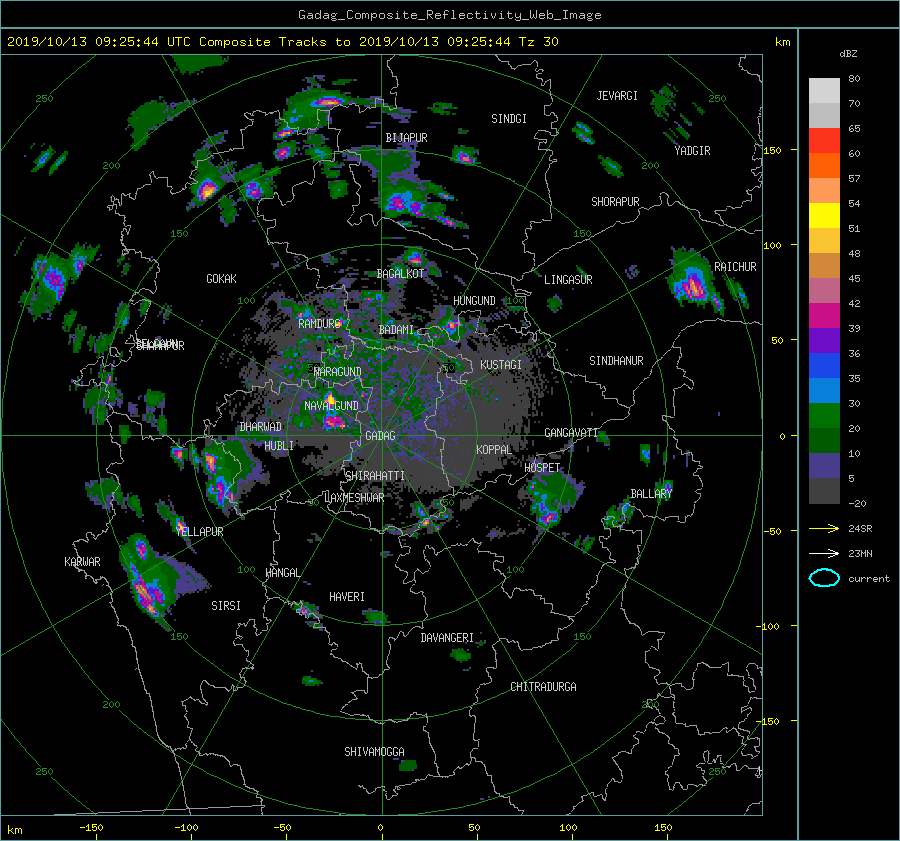This screenshot has height=841, width=900.
Task: Click the timestamp '2019/10/13 09:25:44 UTC Composite Tracks' text
Action: tap(167, 42)
